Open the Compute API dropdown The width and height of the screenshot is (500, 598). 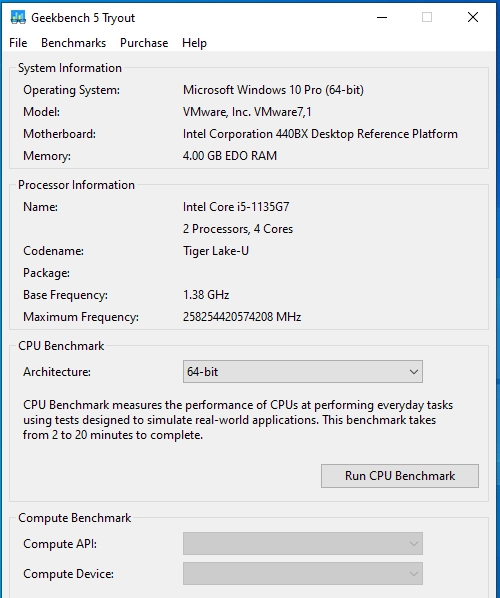tap(303, 543)
